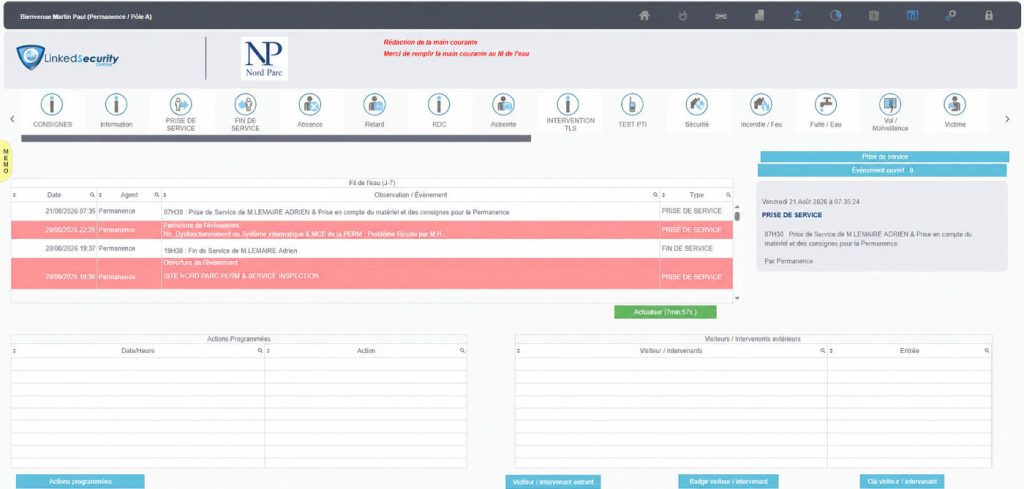Click the LinkedSecurity logo
Image resolution: width=1024 pixels, height=489 pixels.
pos(68,58)
